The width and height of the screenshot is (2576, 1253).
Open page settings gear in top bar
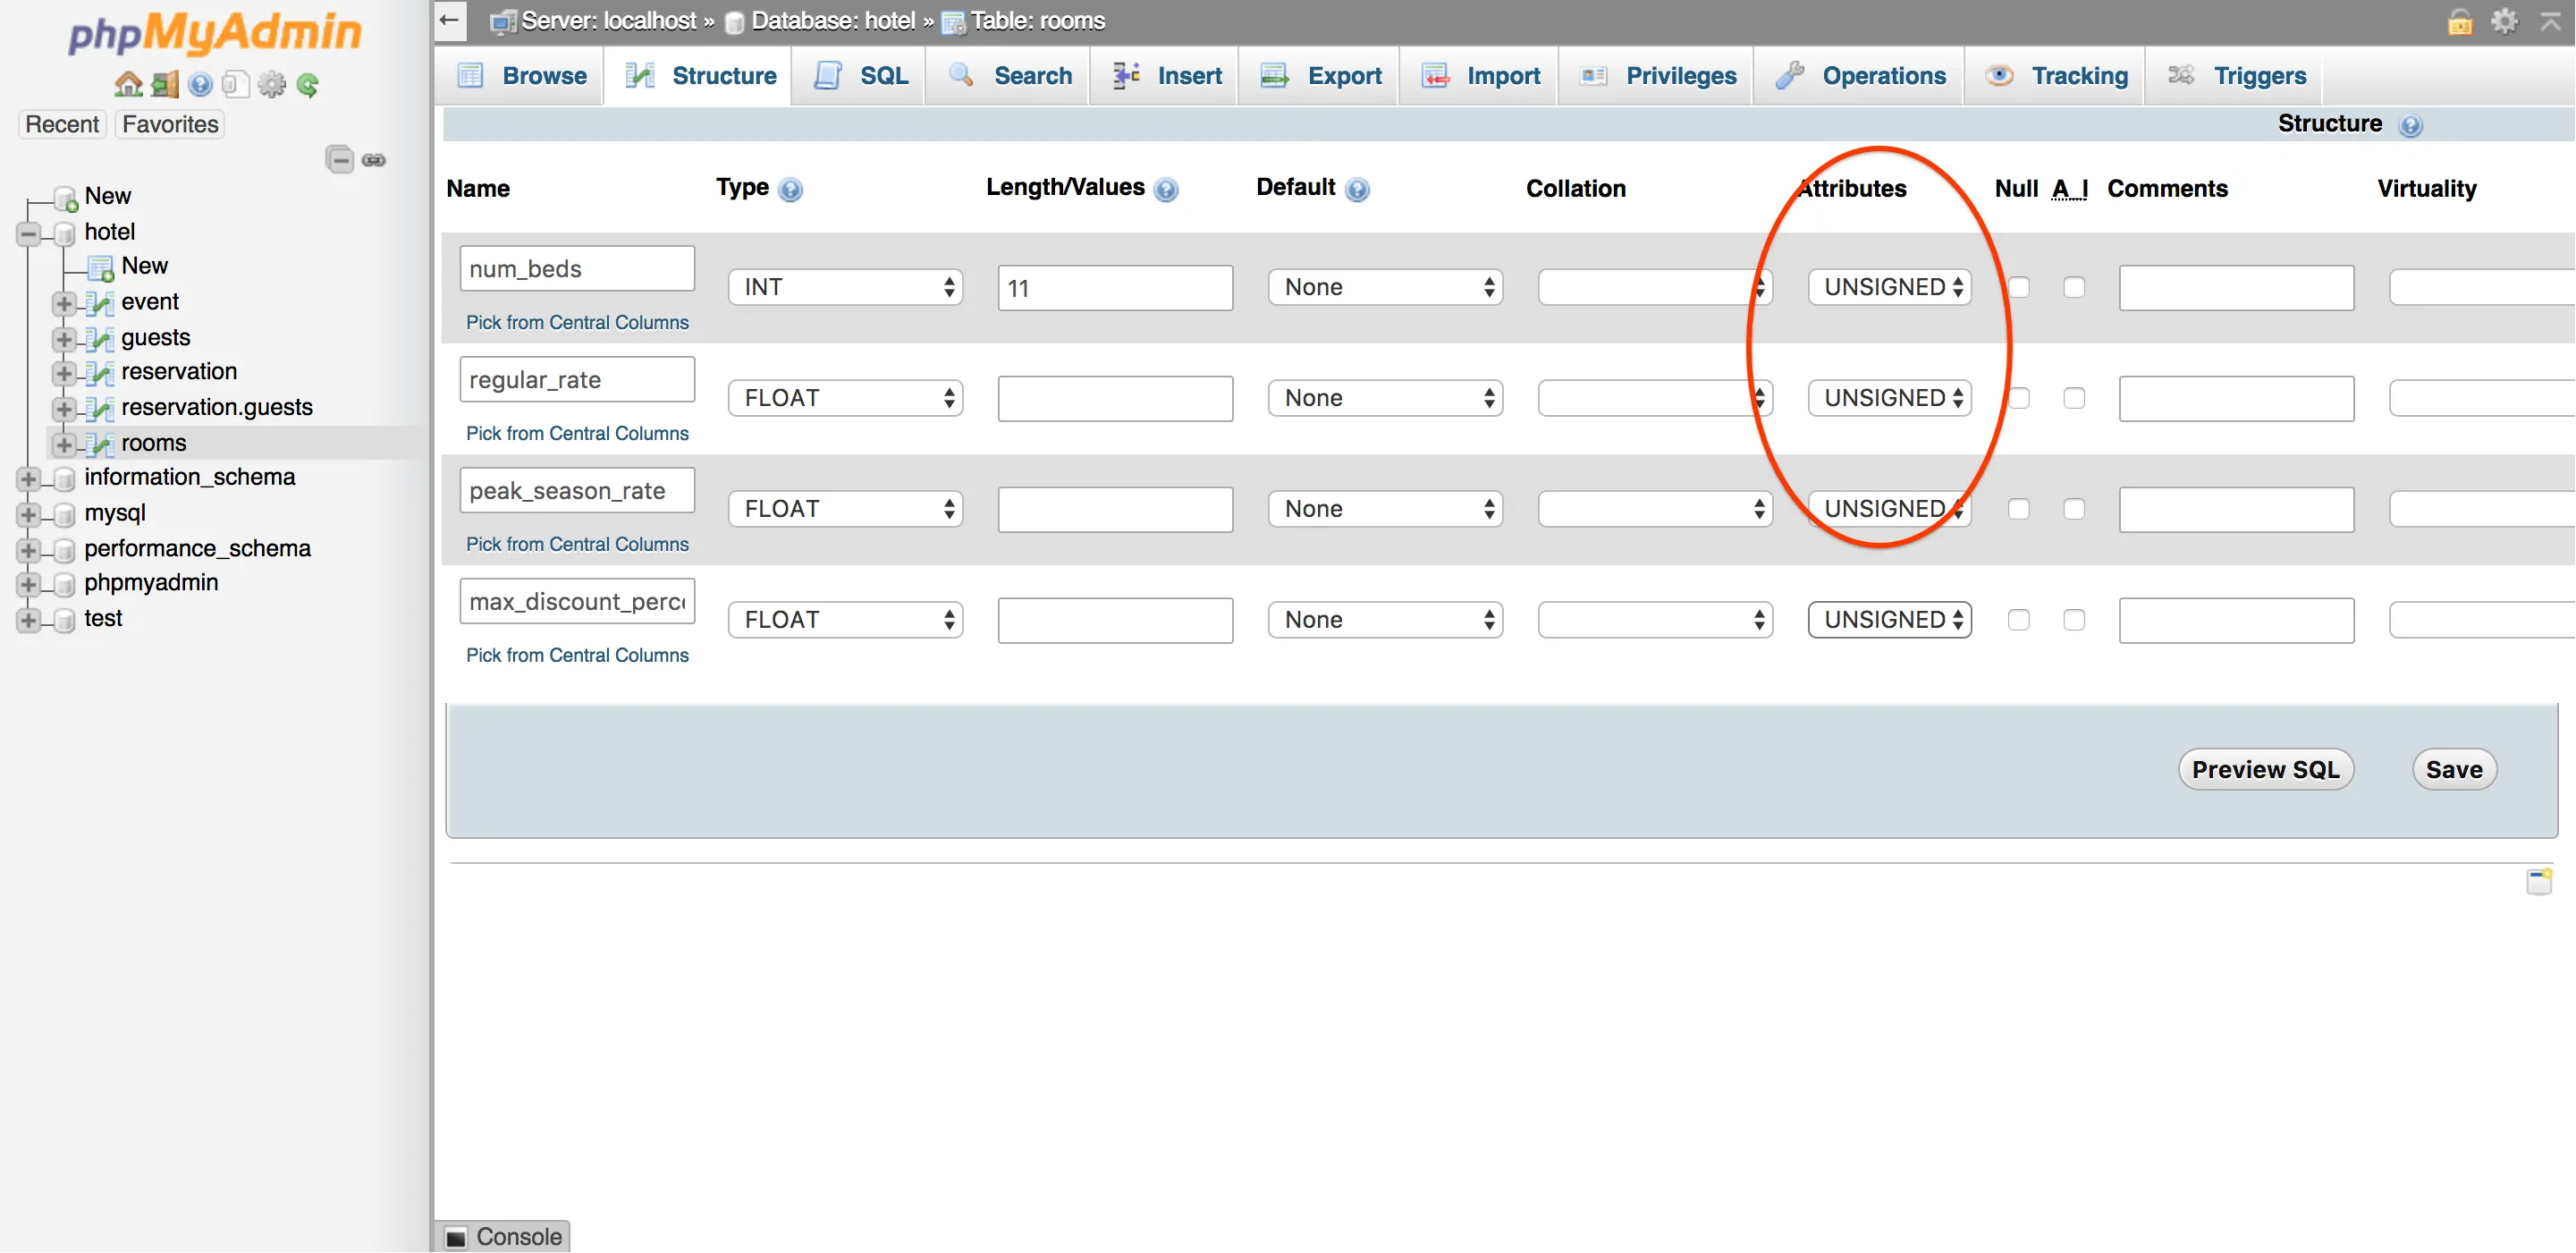click(x=2504, y=21)
